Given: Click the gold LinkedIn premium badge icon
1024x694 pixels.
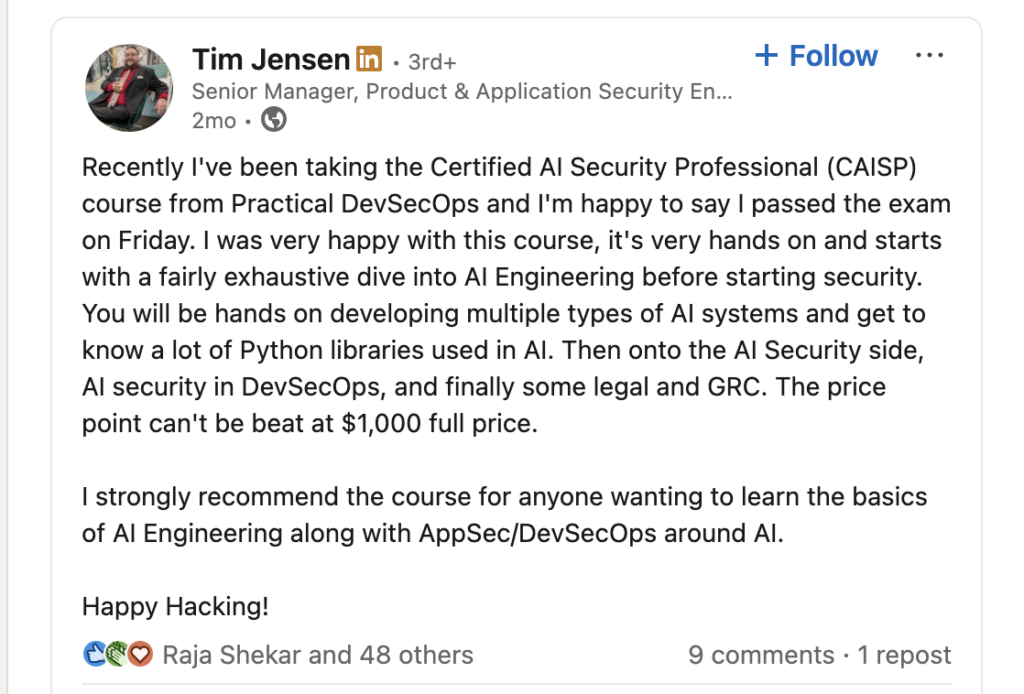Looking at the screenshot, I should coord(369,59).
